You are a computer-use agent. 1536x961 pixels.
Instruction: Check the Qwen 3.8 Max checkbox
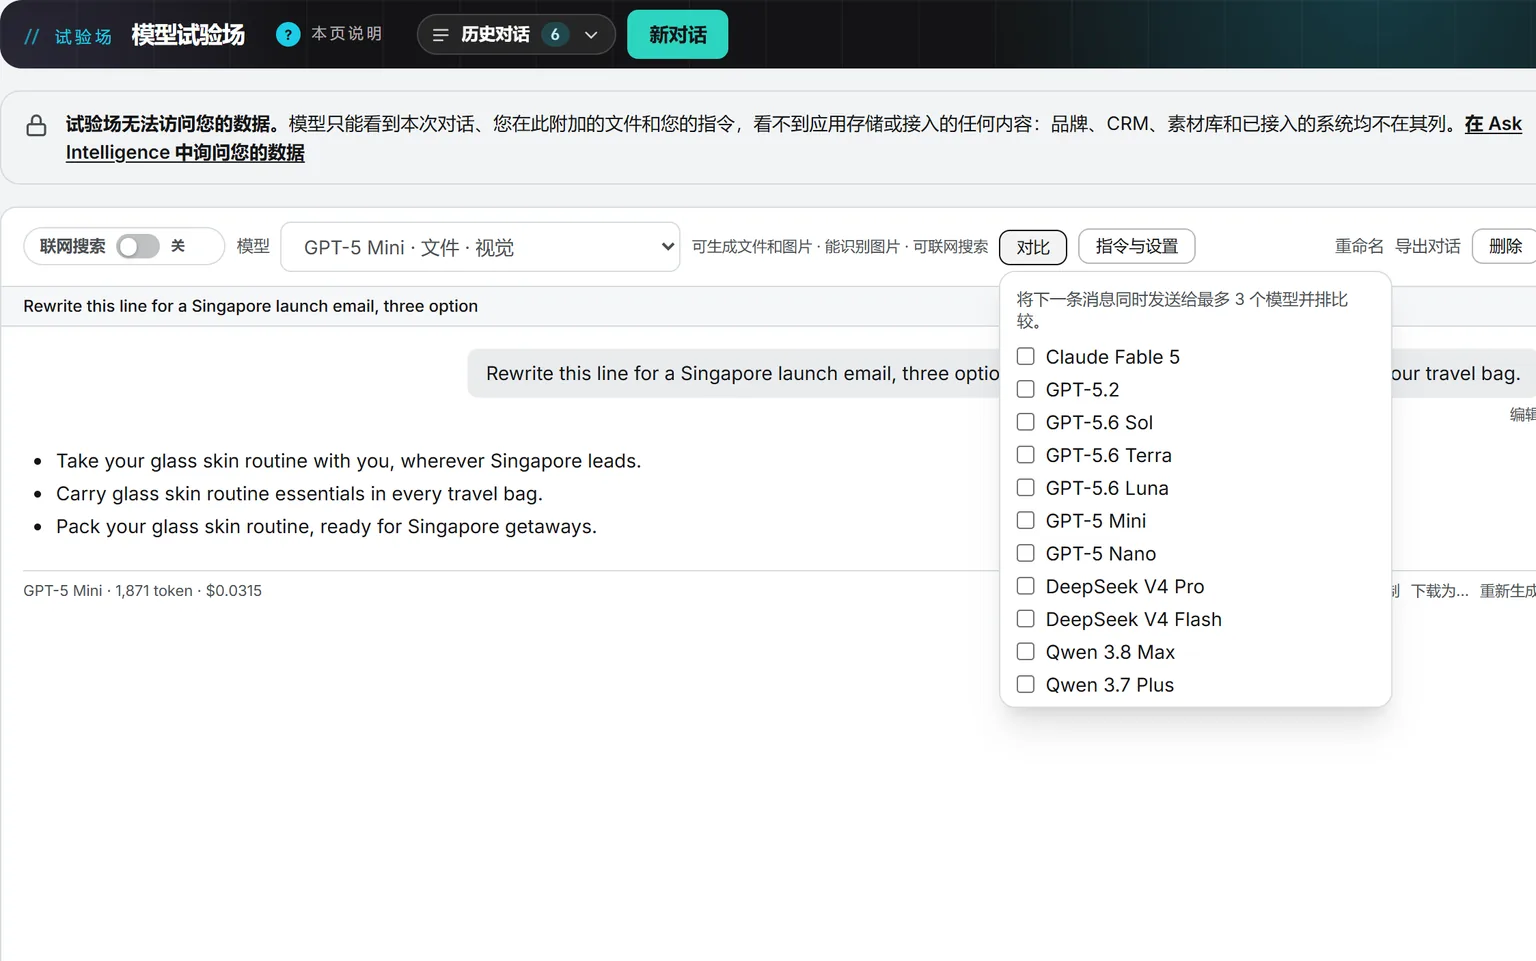click(1025, 651)
